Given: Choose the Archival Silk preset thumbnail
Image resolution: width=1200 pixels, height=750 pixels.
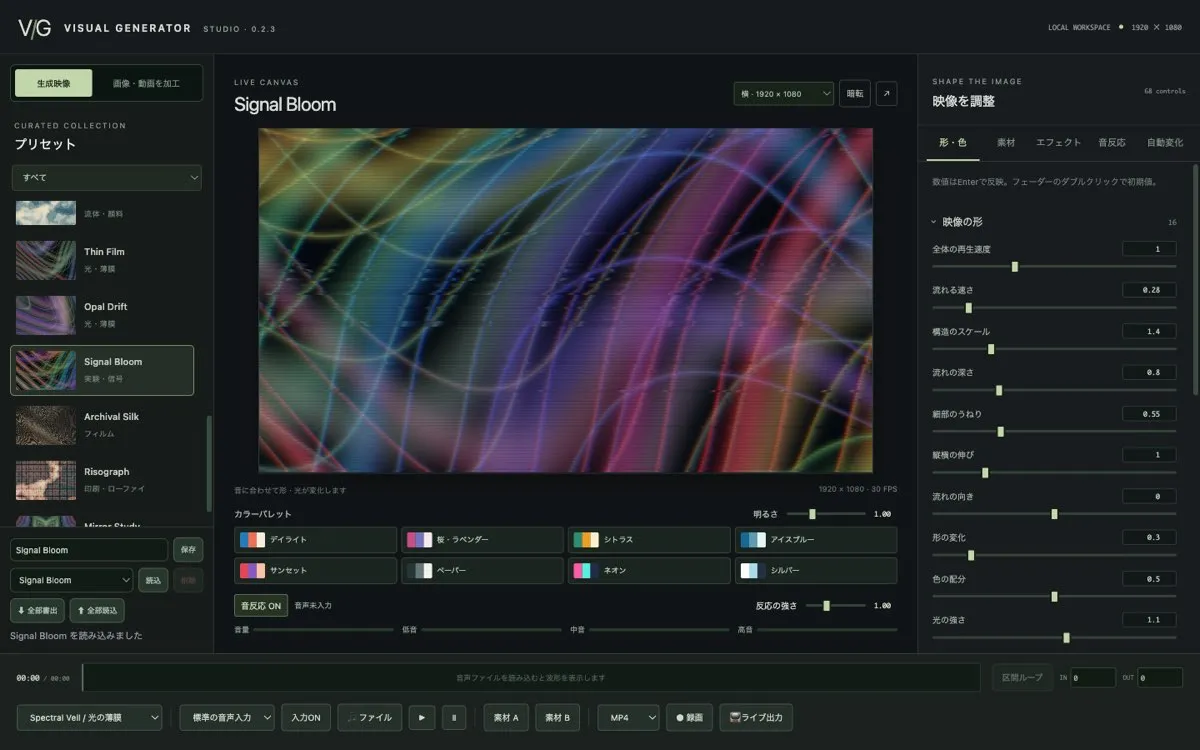Looking at the screenshot, I should tap(46, 424).
